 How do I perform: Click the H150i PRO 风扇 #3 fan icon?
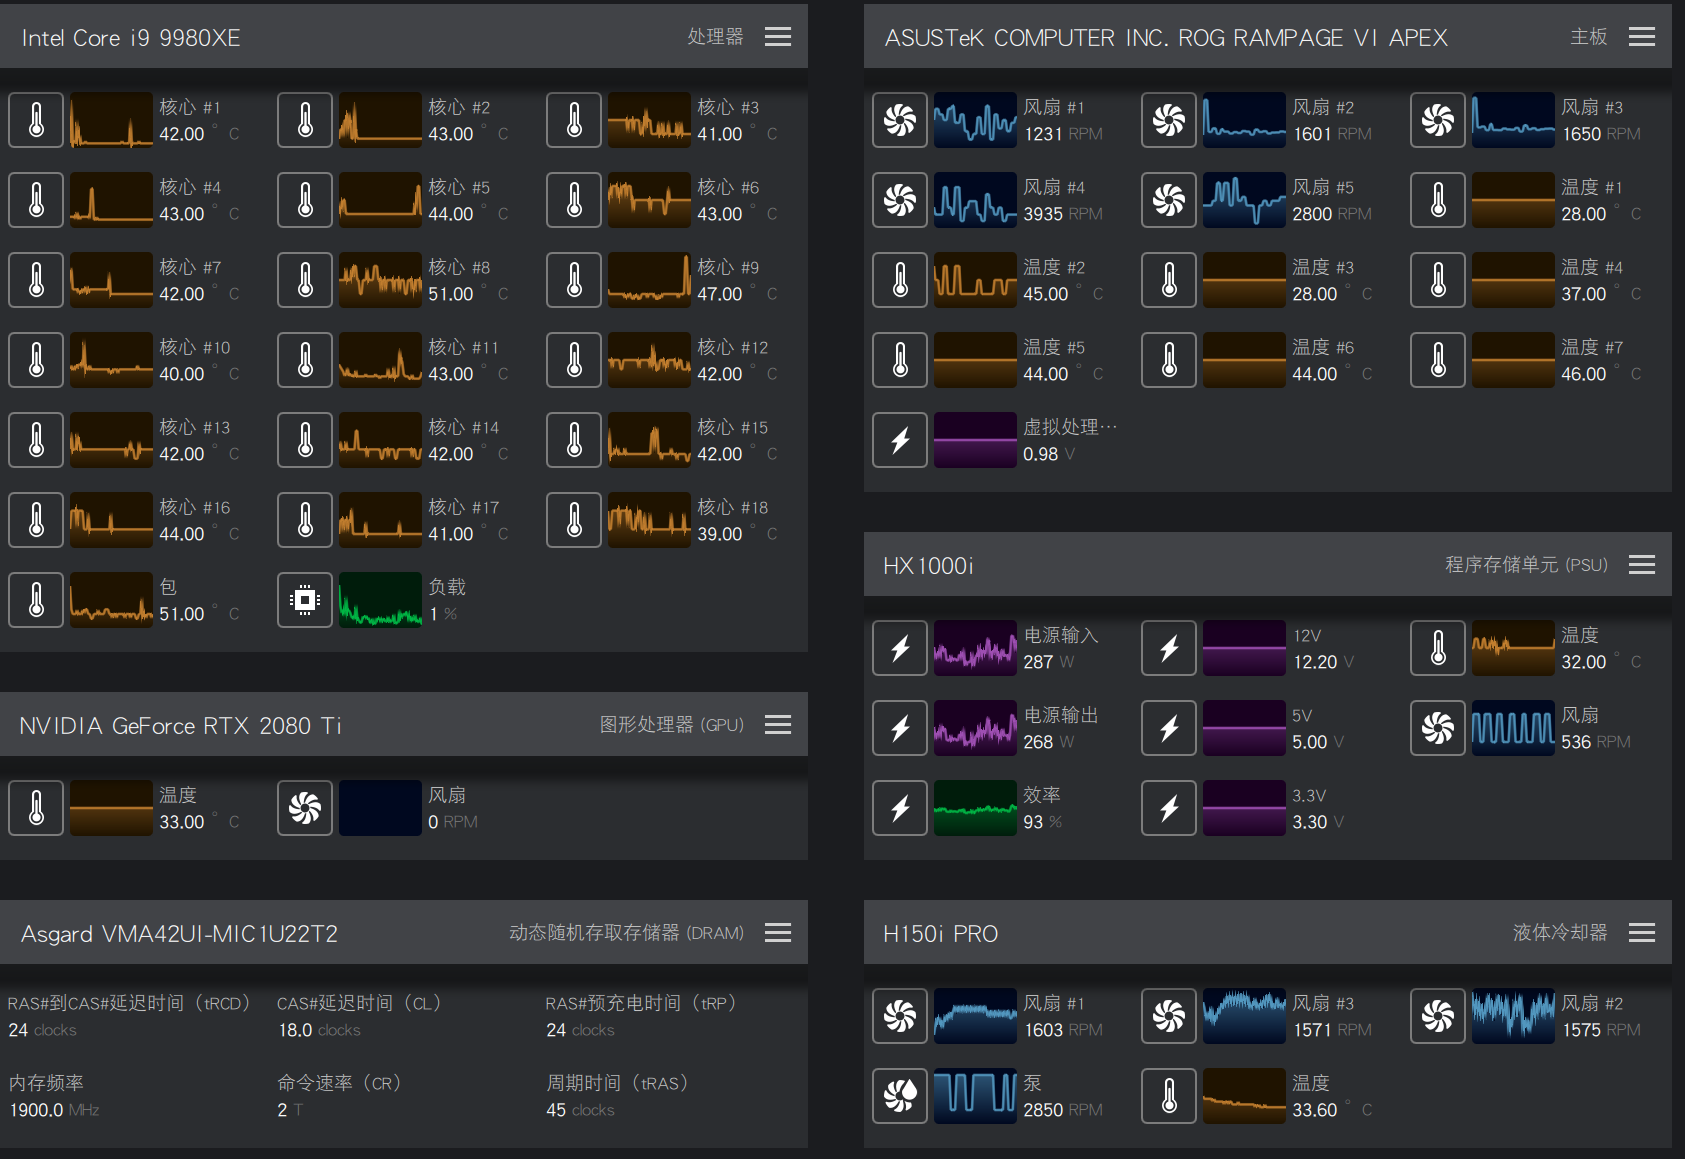(x=1169, y=1016)
